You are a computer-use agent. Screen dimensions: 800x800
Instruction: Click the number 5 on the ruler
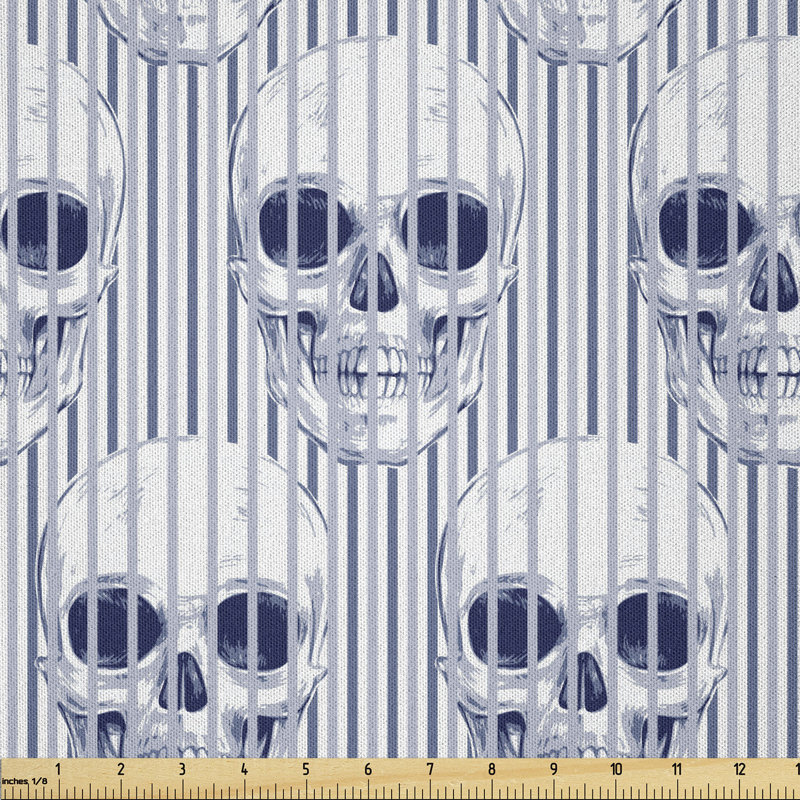click(306, 769)
